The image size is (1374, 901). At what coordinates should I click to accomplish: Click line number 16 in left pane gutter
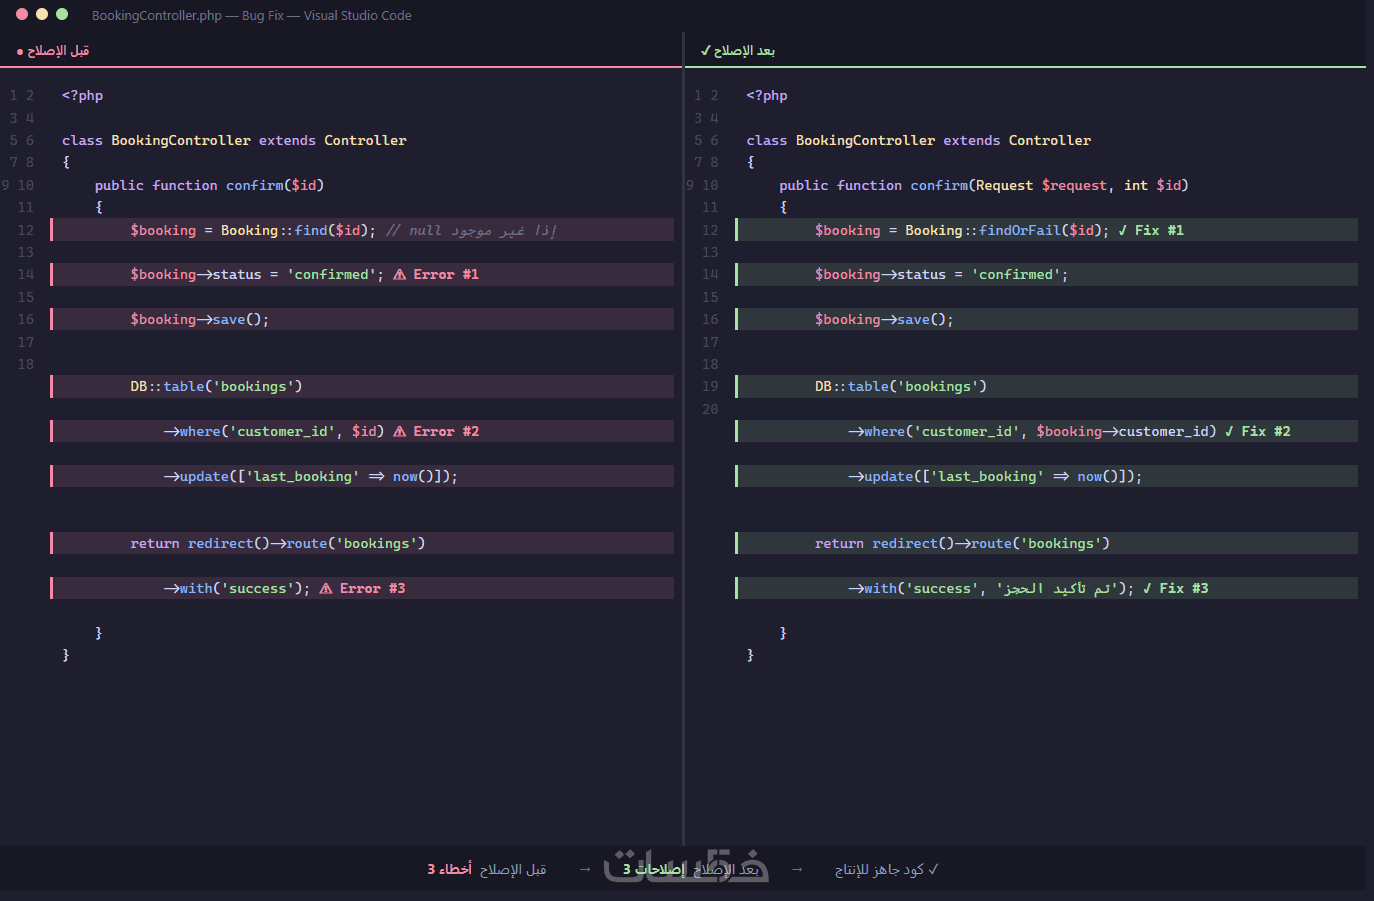point(26,320)
